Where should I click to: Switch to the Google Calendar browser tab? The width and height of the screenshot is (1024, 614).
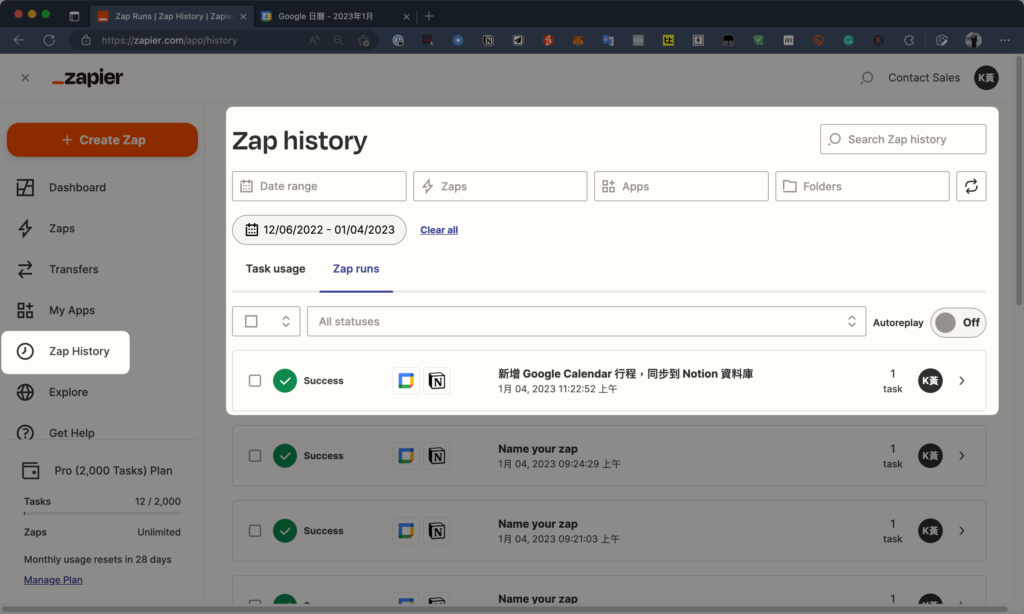[336, 16]
